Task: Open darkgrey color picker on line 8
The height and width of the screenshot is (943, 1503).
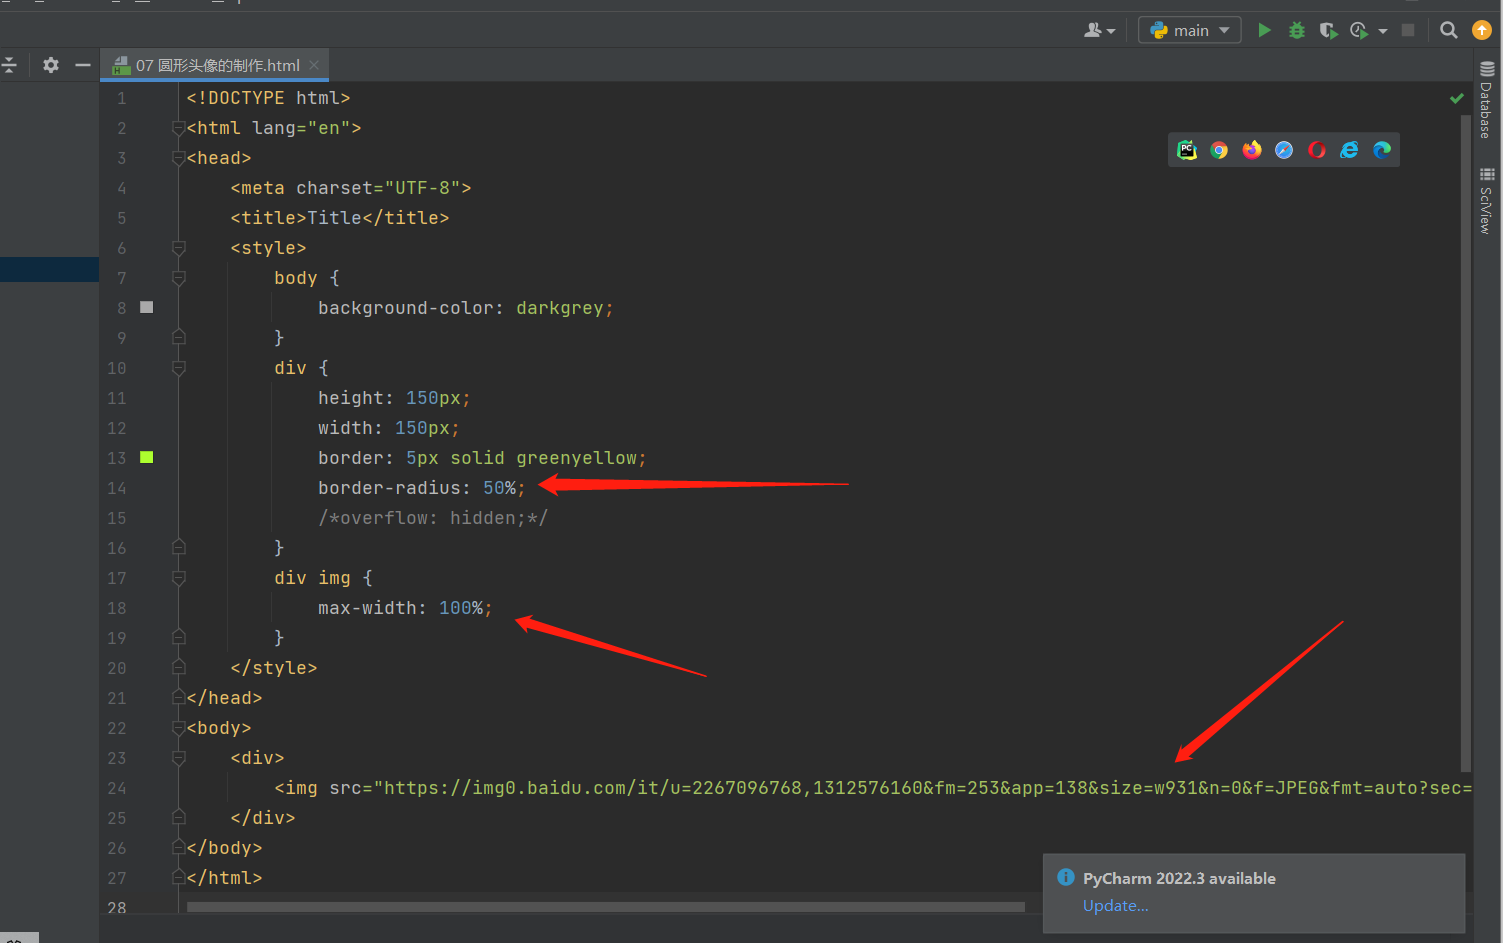Action: click(147, 307)
